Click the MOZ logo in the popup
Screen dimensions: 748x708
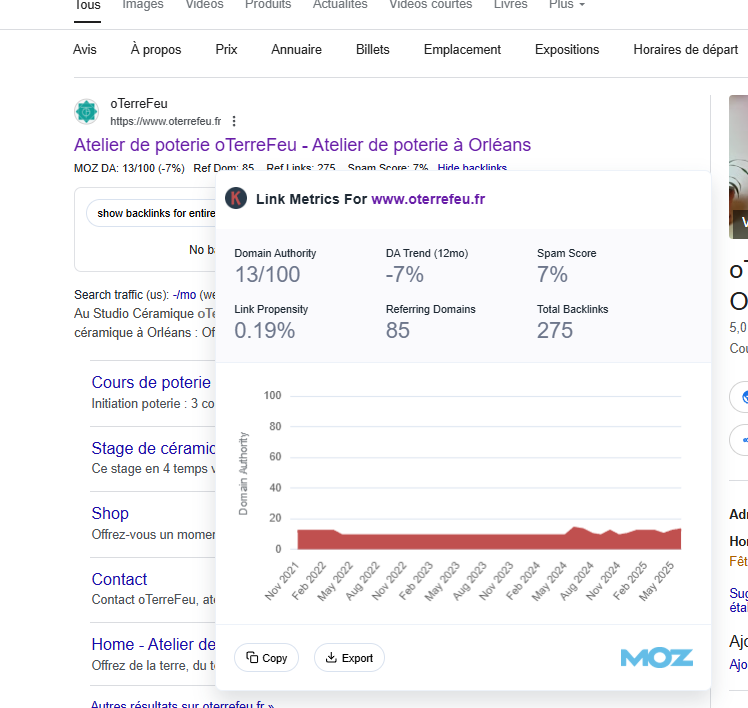click(656, 658)
